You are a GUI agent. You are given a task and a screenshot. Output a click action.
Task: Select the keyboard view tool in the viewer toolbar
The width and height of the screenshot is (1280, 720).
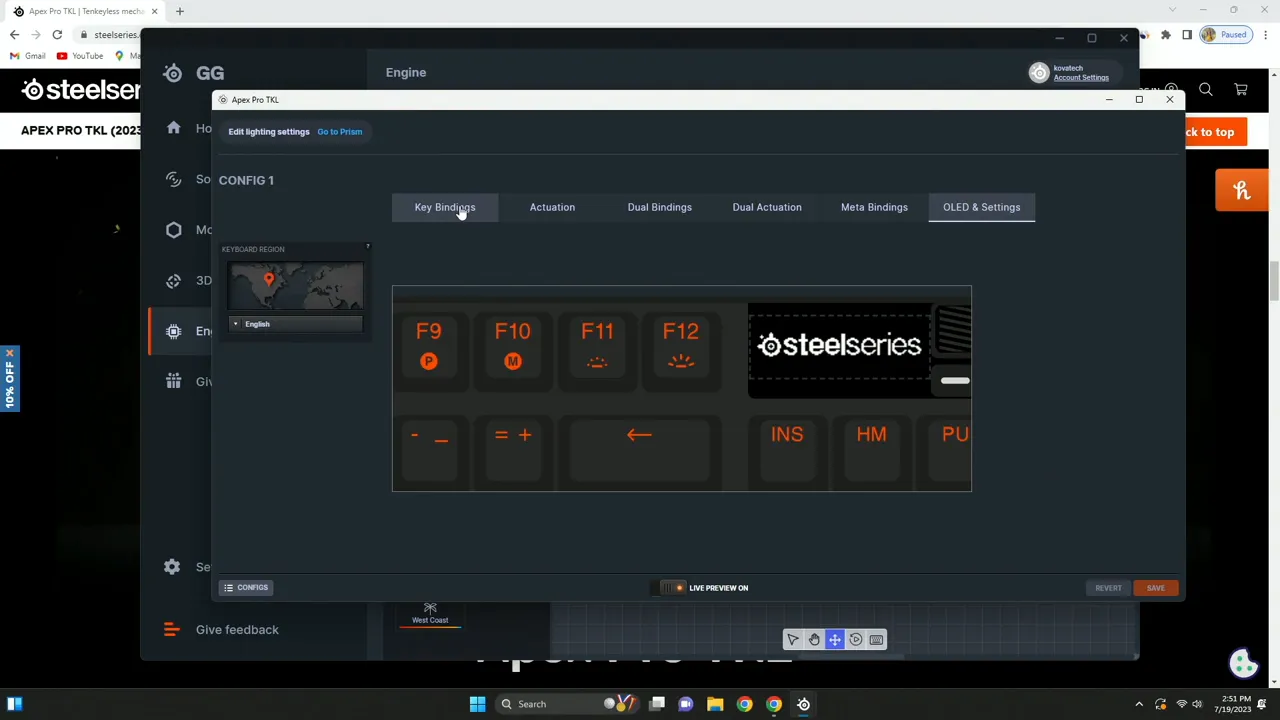[x=876, y=640]
